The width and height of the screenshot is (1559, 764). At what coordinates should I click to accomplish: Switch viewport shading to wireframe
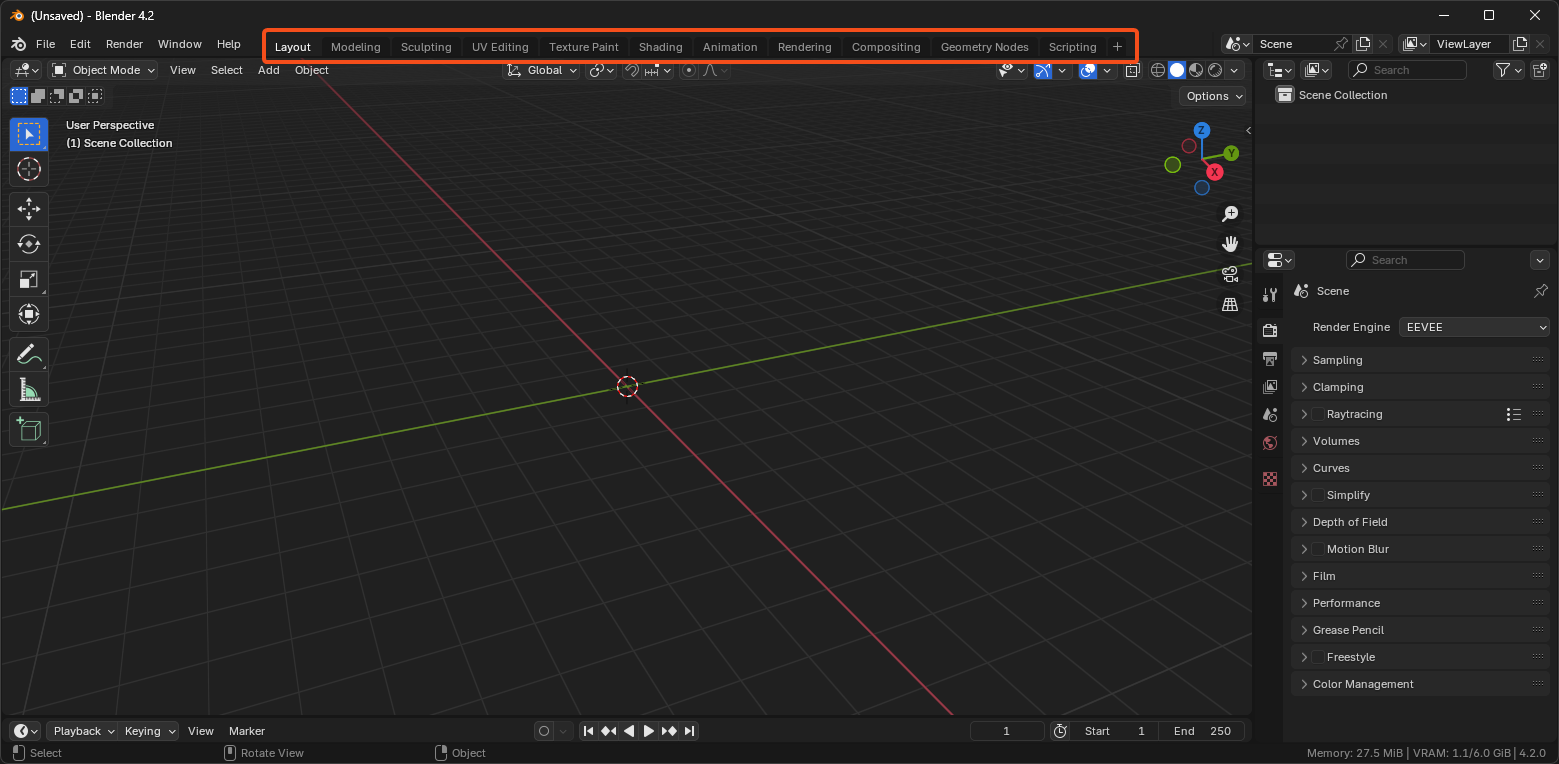click(1158, 70)
